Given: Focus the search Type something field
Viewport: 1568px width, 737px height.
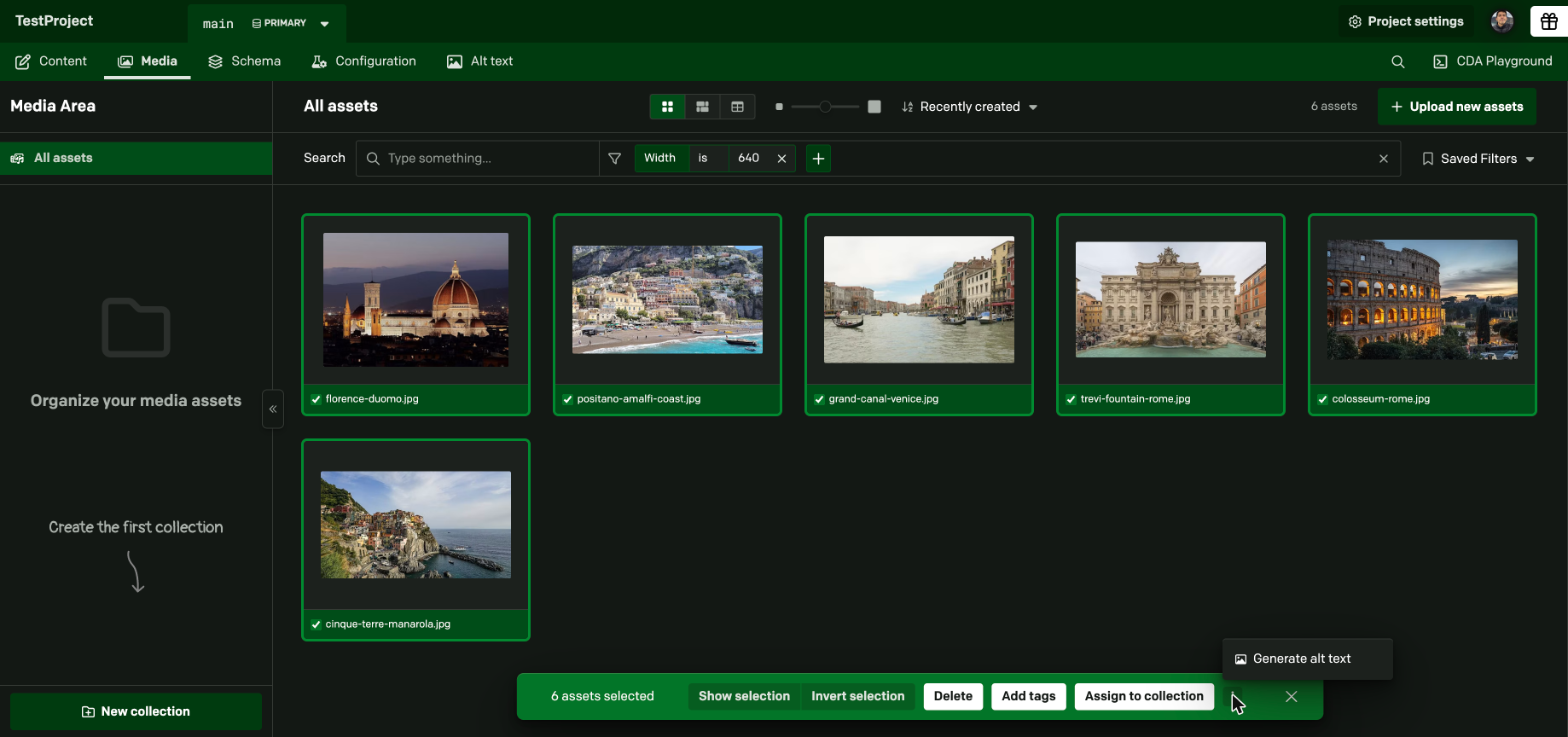Looking at the screenshot, I should (478, 158).
